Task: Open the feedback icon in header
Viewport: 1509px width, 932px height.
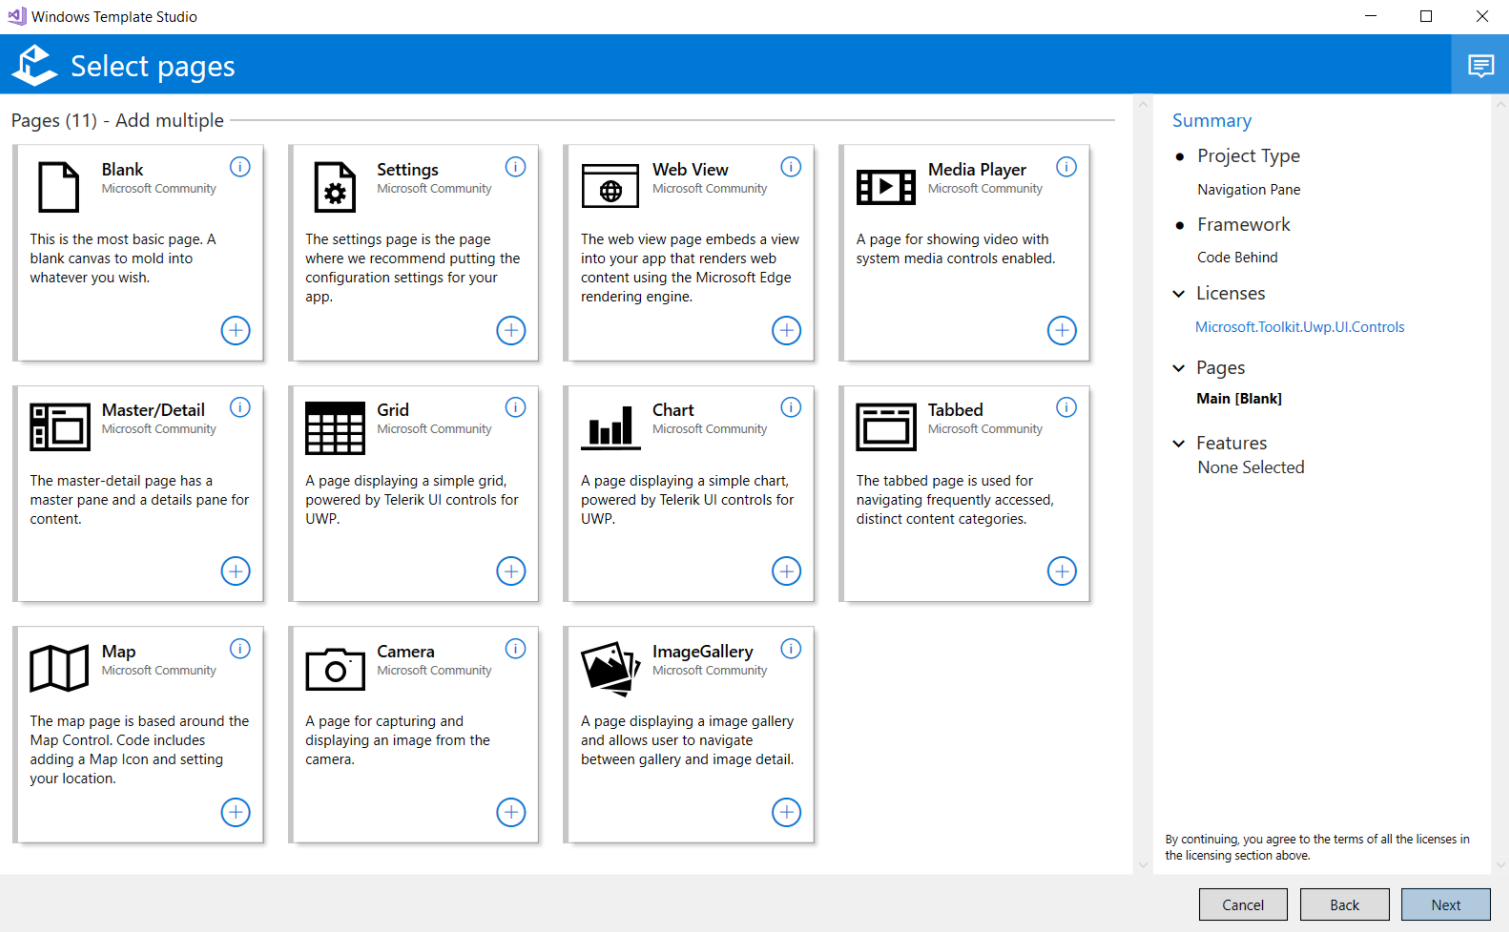Action: coord(1480,66)
